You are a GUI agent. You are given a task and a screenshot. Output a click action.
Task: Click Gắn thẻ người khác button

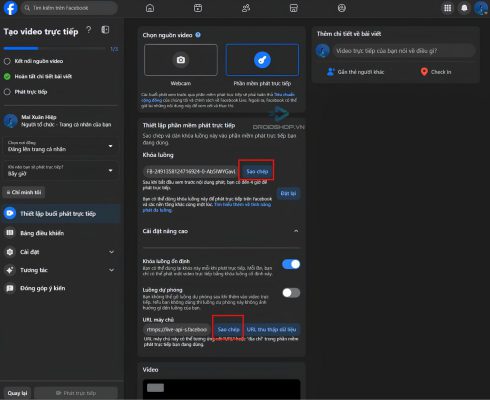tap(355, 72)
